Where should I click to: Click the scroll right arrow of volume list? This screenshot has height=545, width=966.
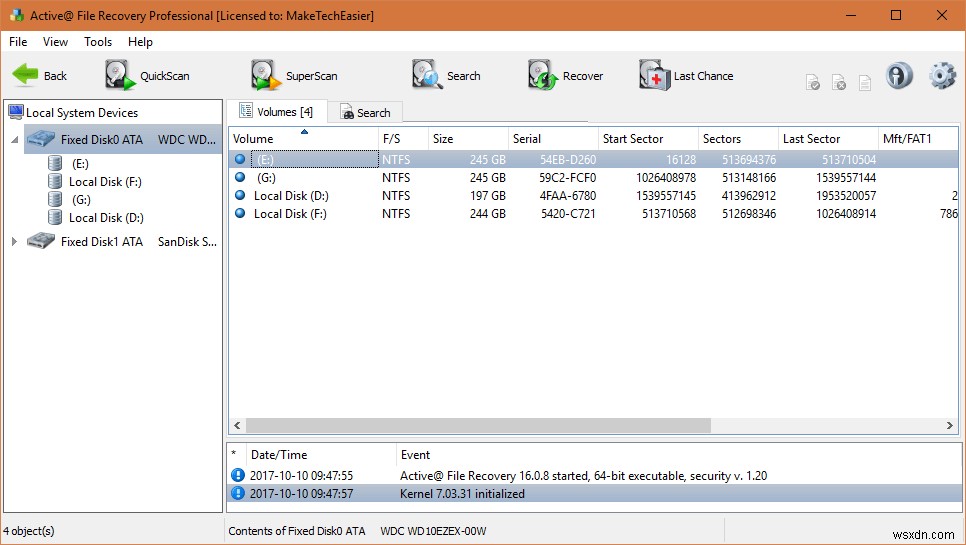click(x=949, y=425)
